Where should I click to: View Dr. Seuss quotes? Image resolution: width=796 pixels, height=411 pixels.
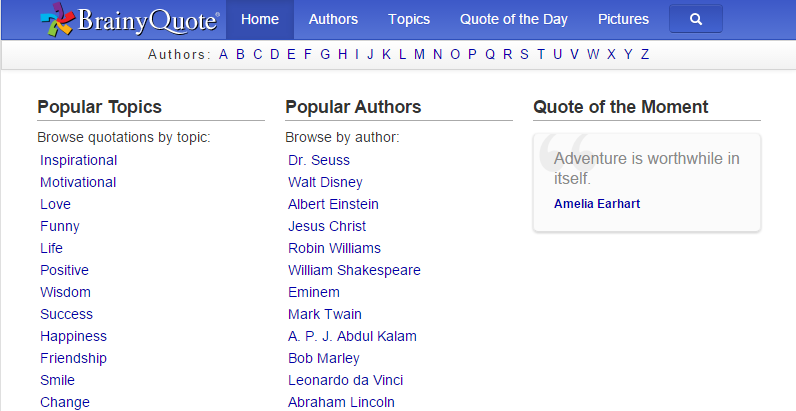pyautogui.click(x=319, y=160)
